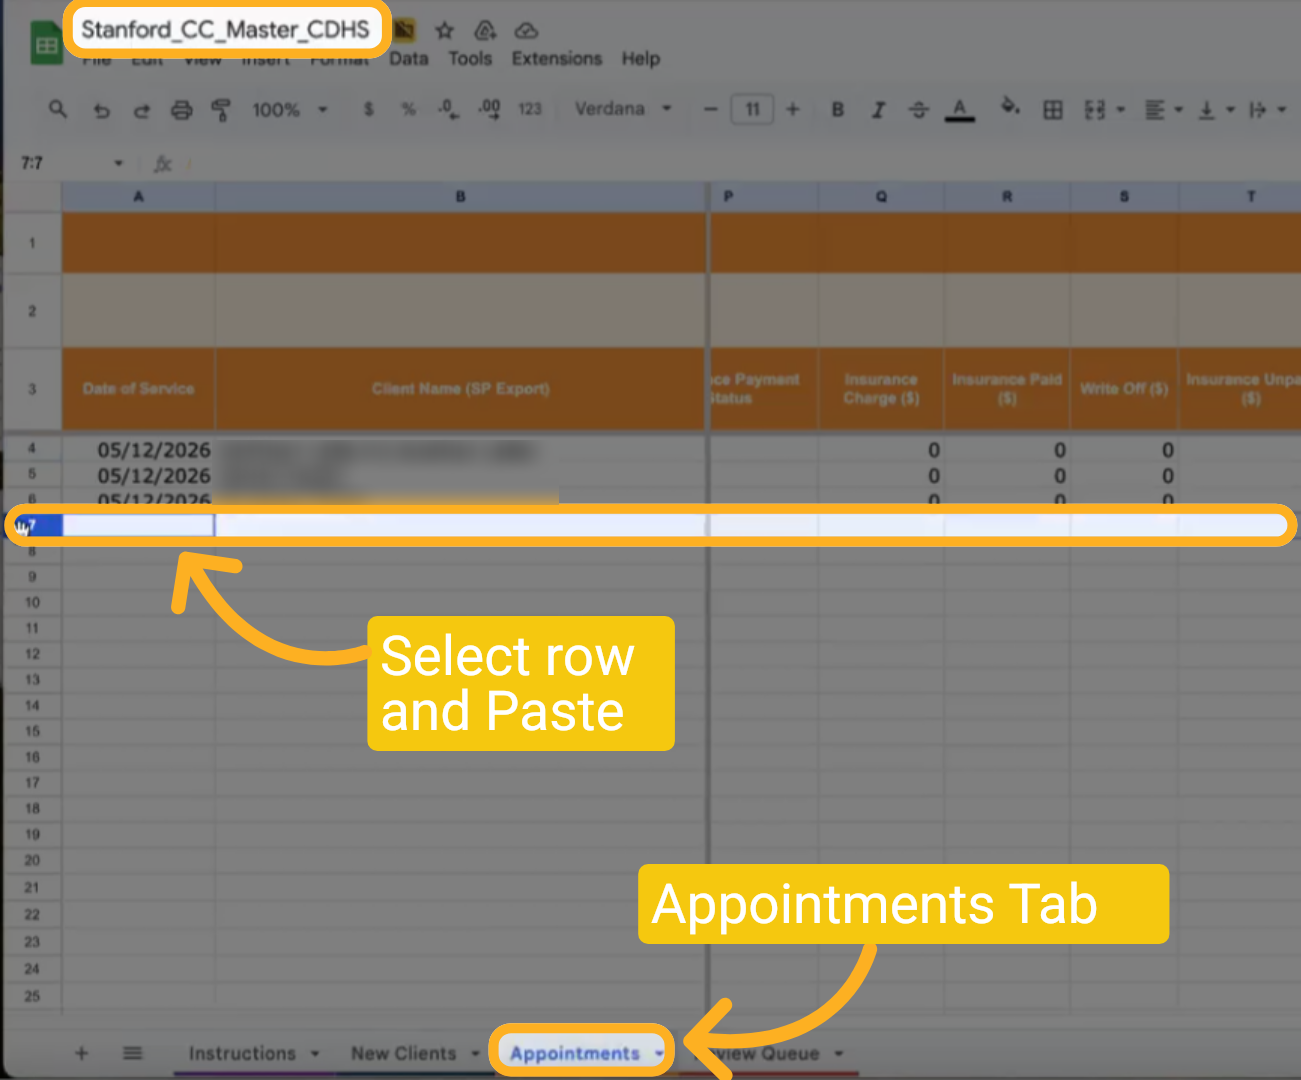Click the 05/12/2026 date in row 5

153,475
